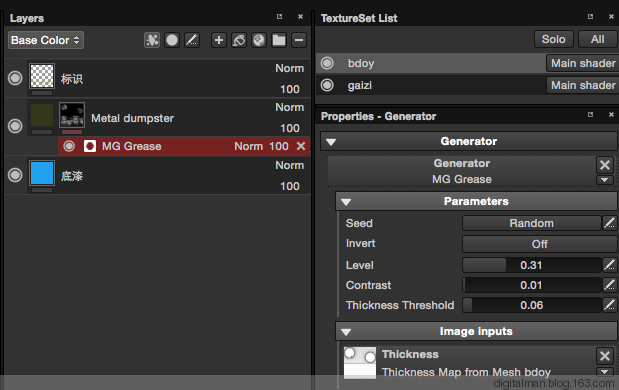Change blend mode Norm of 底漆 layer
The width and height of the screenshot is (619, 390).
[x=289, y=165]
